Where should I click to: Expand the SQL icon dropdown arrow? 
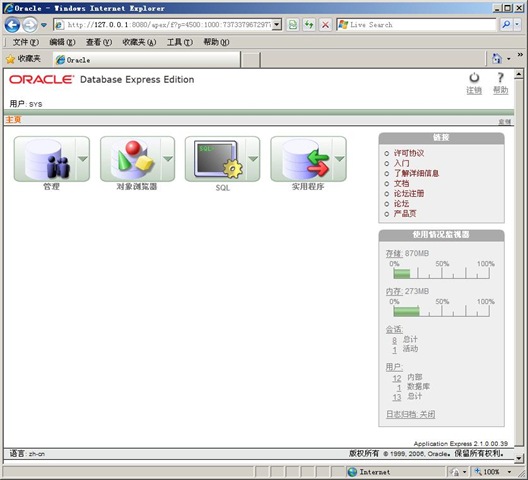coord(253,159)
